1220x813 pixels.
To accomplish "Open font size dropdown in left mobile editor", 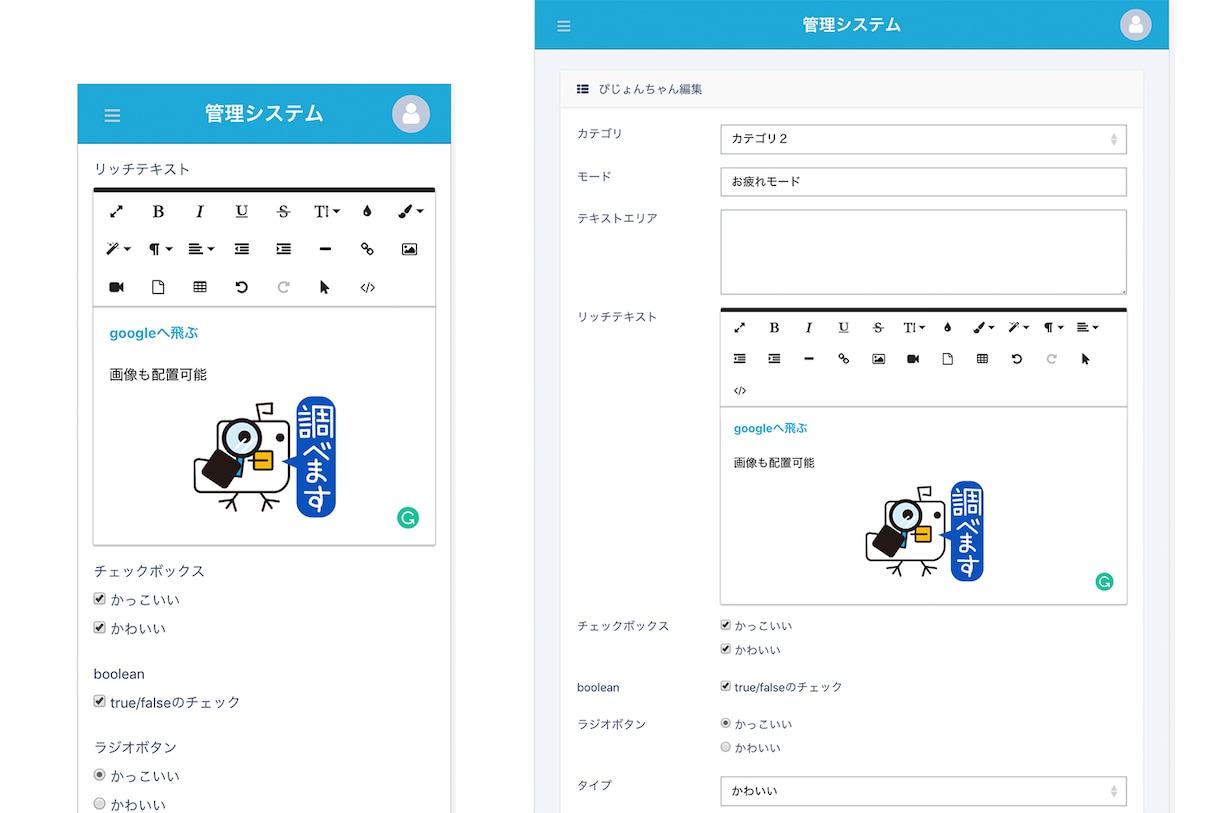I will click(x=327, y=211).
